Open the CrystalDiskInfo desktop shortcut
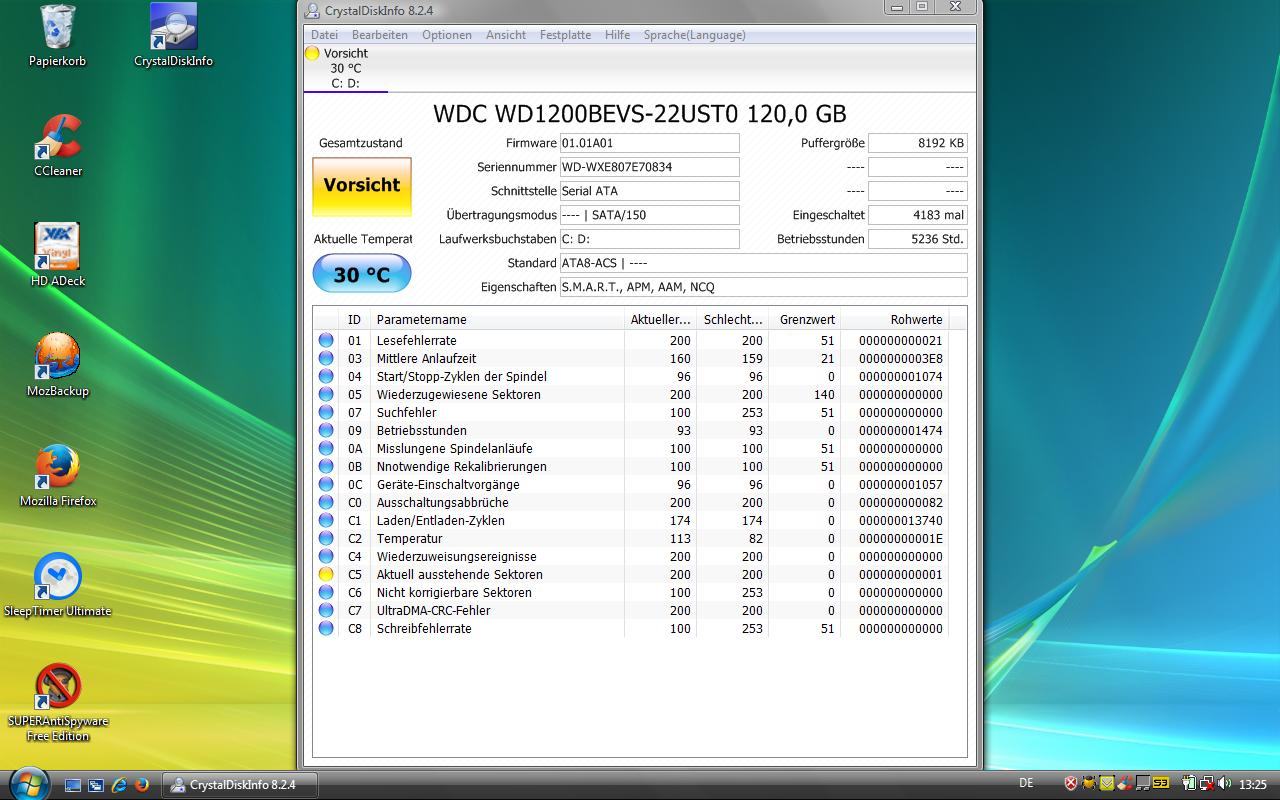 173,36
